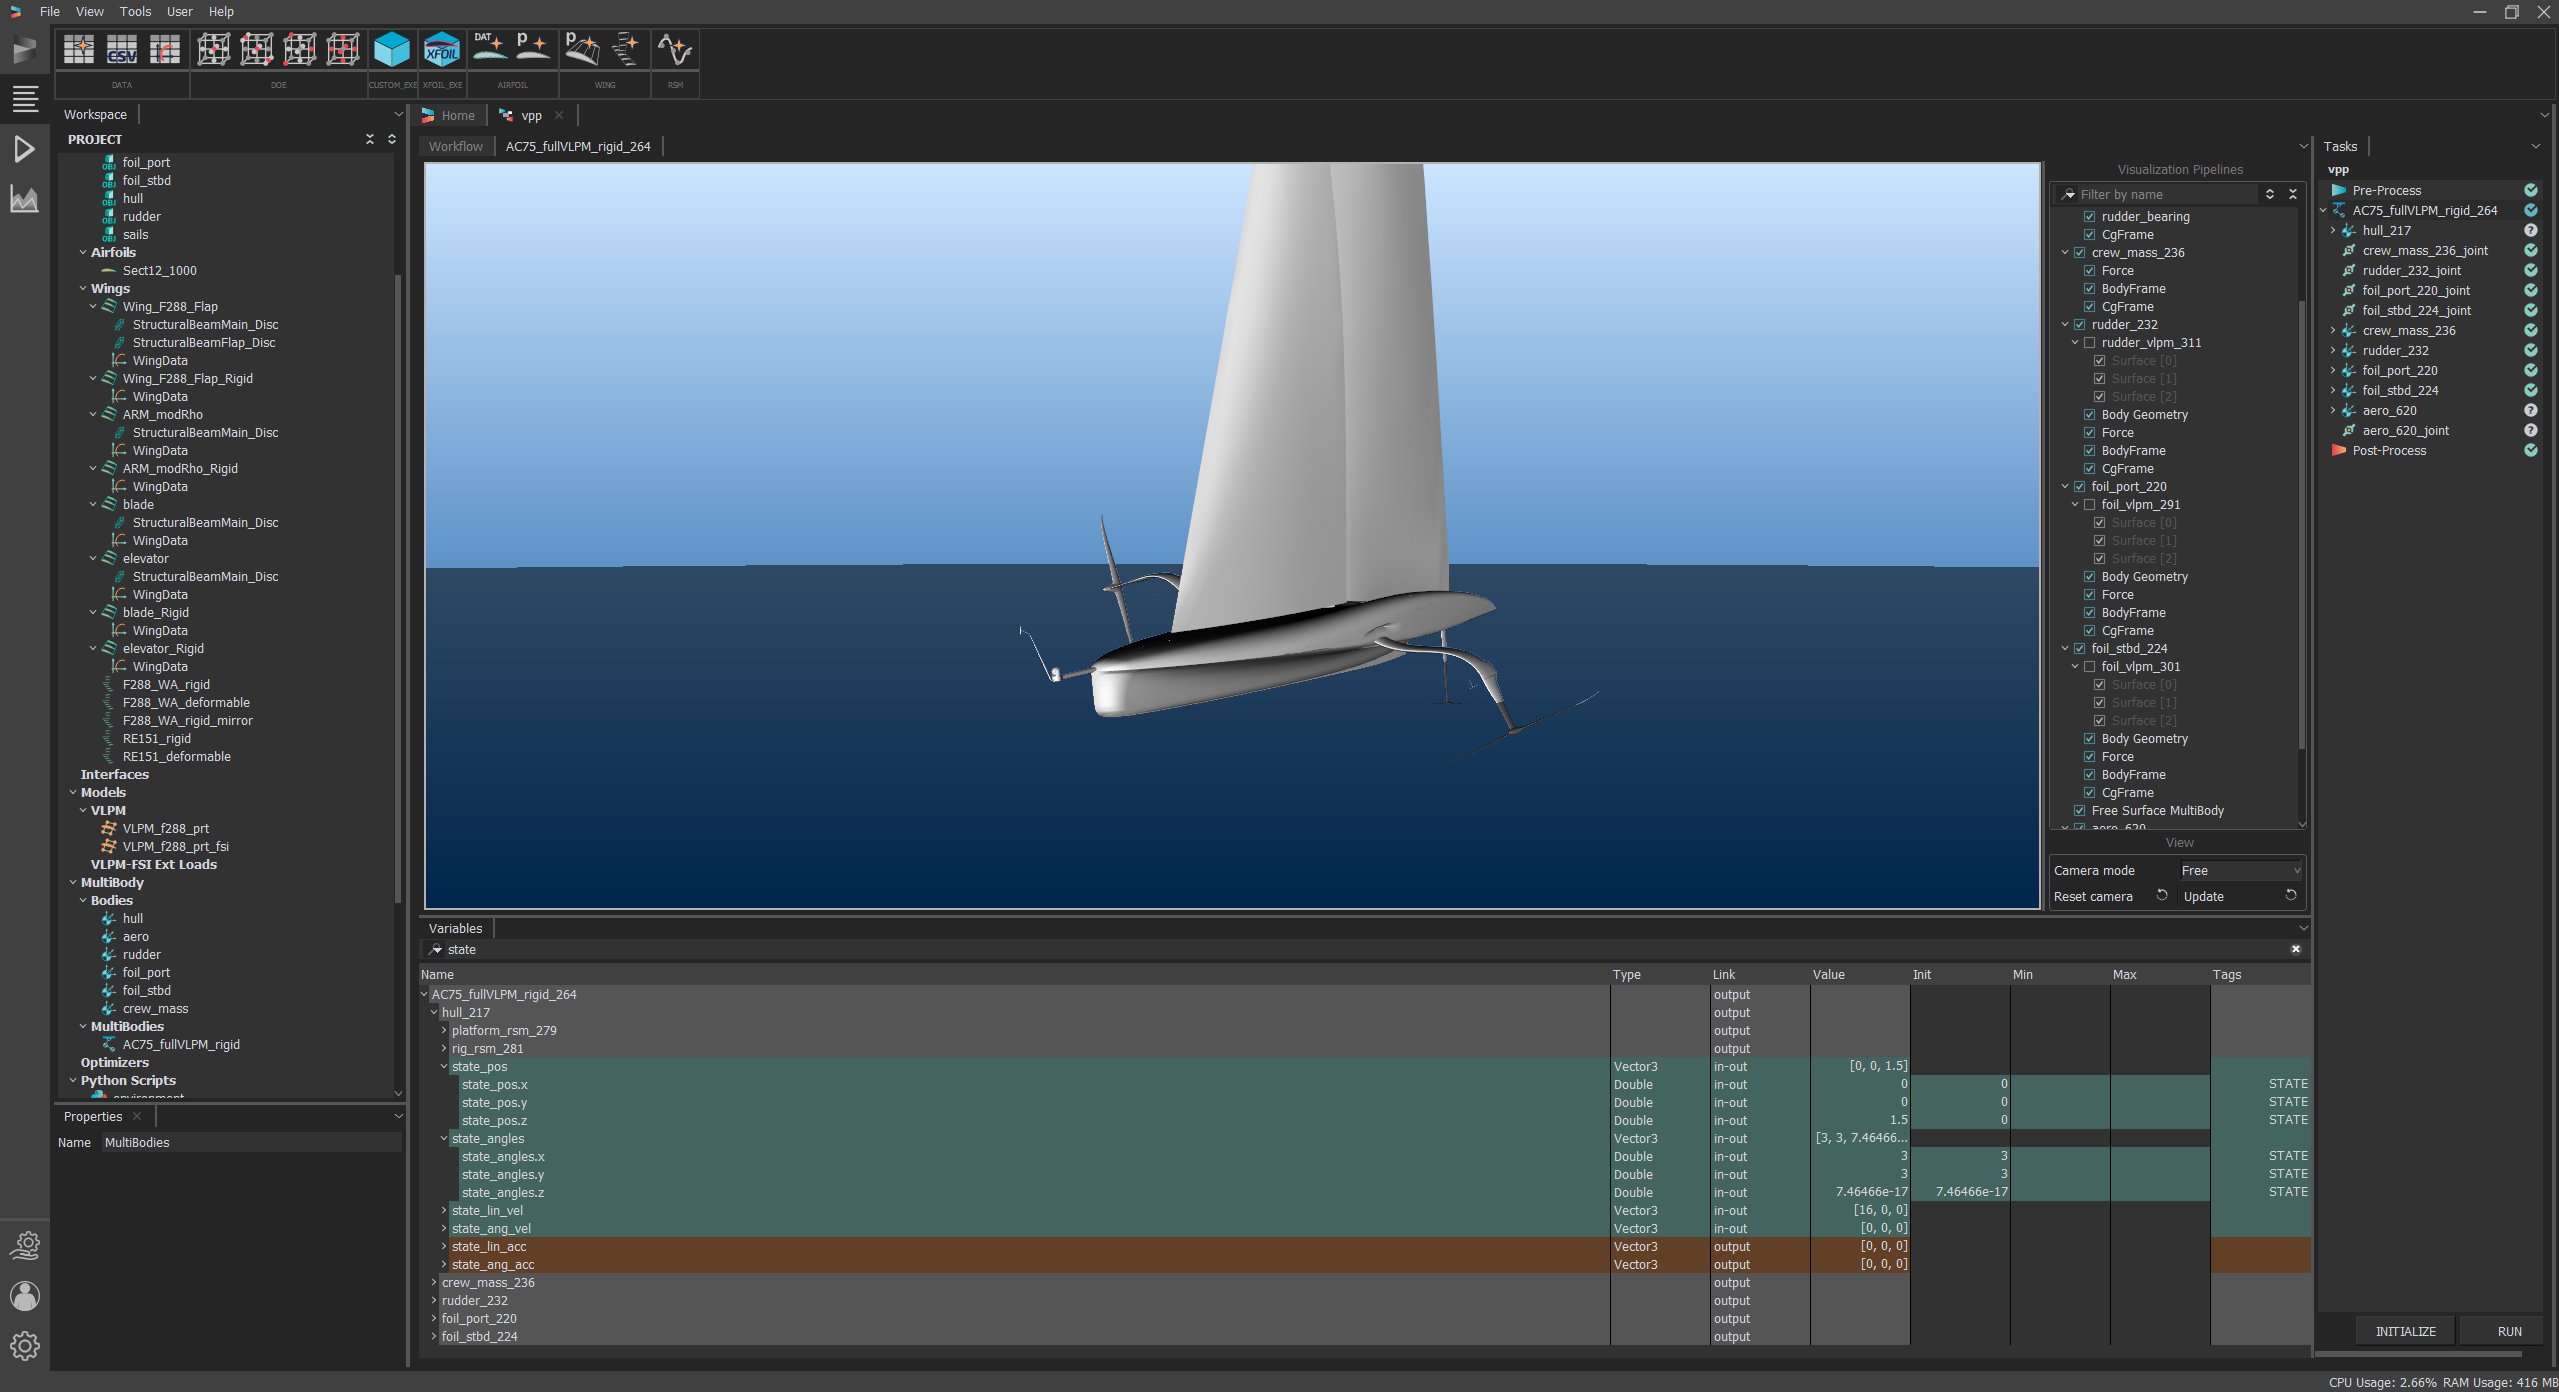2559x1392 pixels.
Task: Click the INITIALIZE button
Action: click(x=2405, y=1331)
